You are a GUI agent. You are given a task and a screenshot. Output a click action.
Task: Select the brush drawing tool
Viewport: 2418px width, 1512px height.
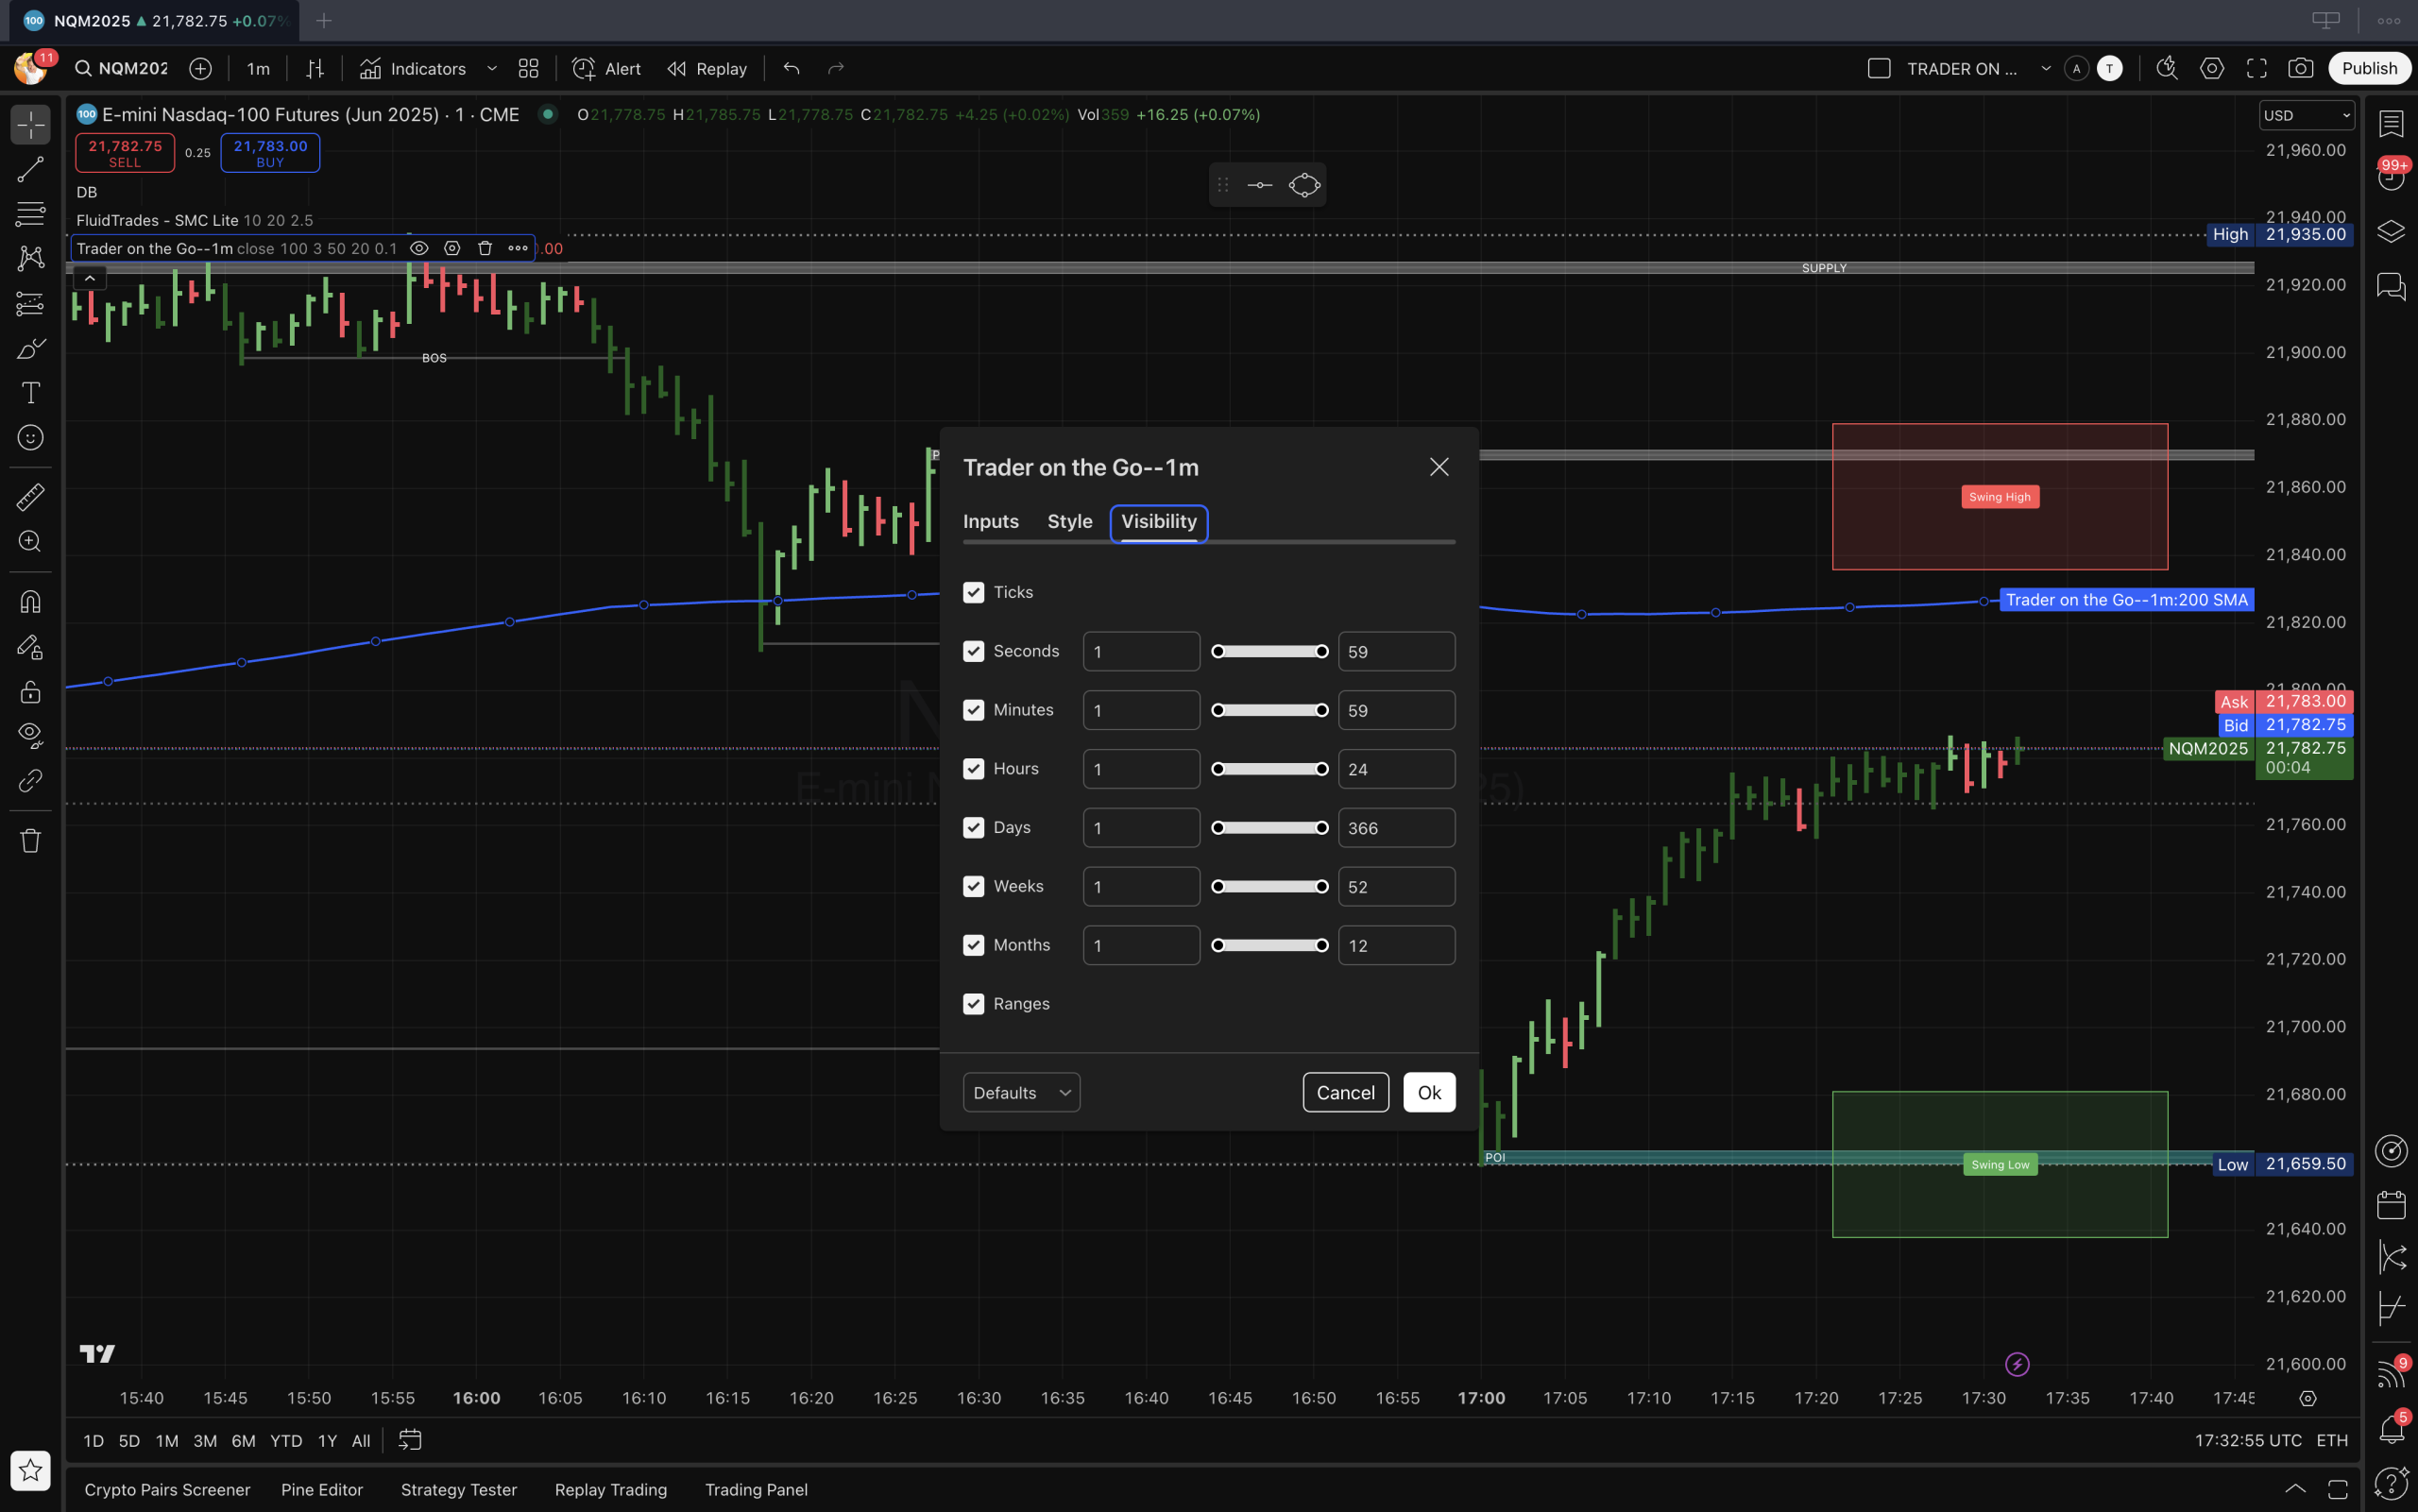[30, 348]
